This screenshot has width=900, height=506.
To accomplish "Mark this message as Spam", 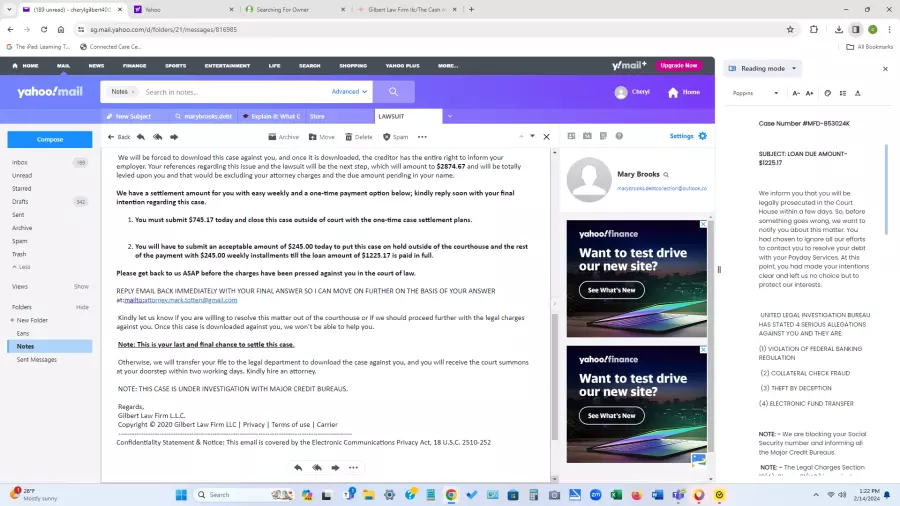I will [395, 137].
